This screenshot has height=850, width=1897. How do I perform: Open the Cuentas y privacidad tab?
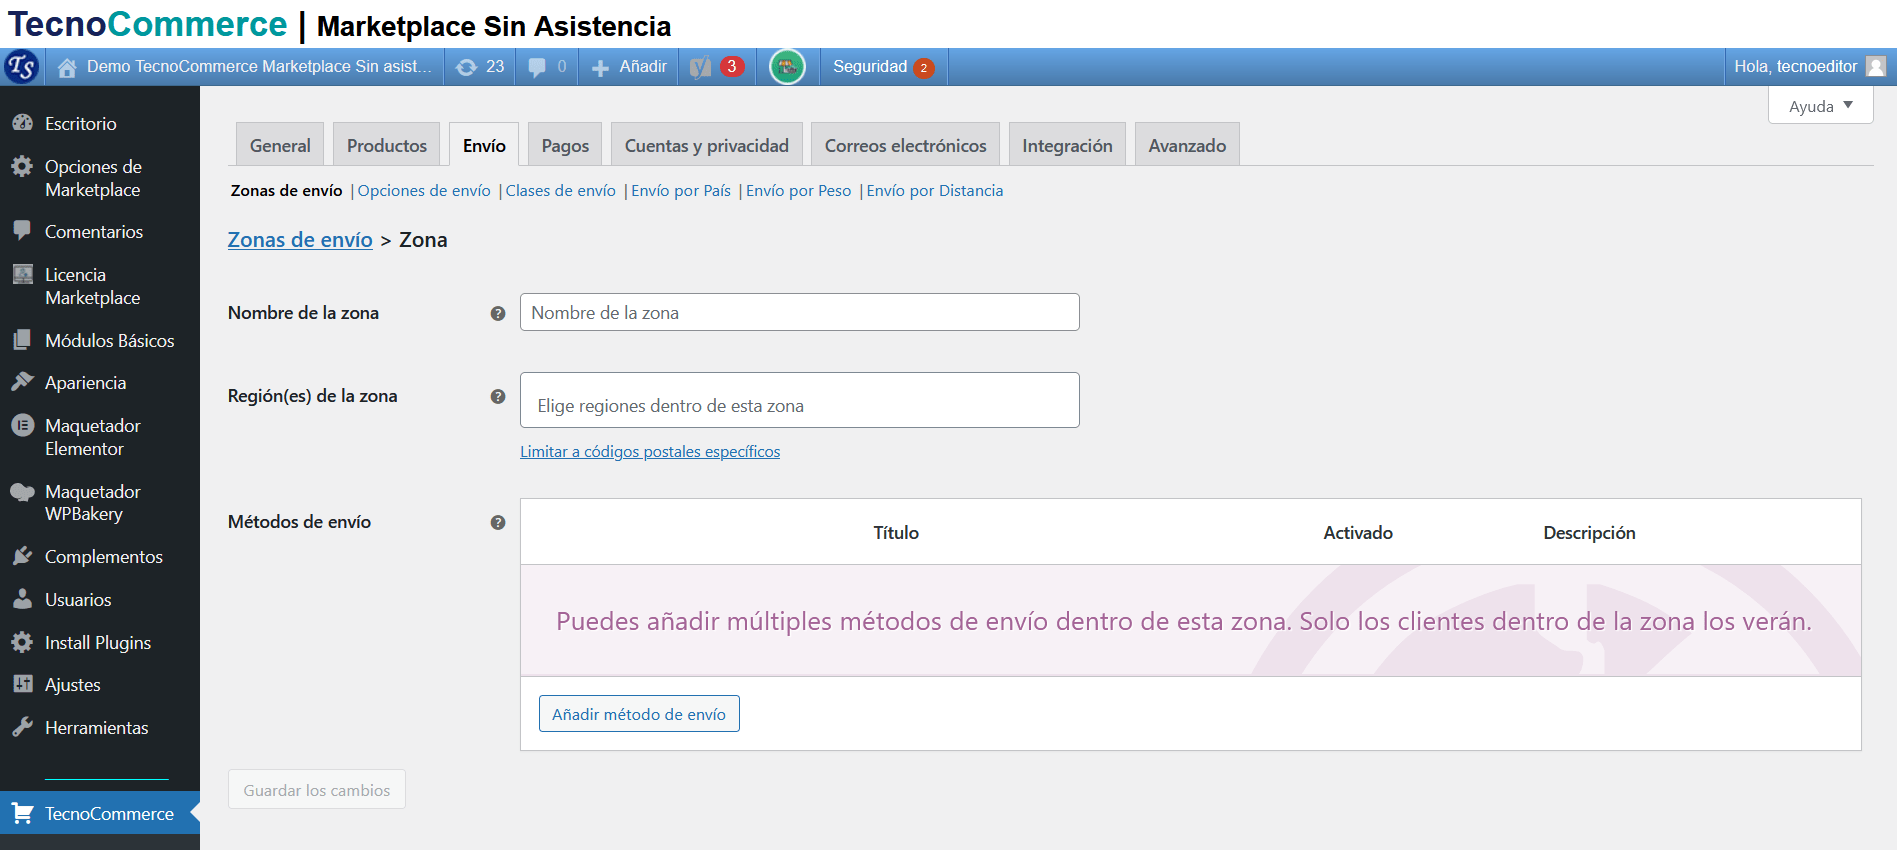(x=707, y=145)
